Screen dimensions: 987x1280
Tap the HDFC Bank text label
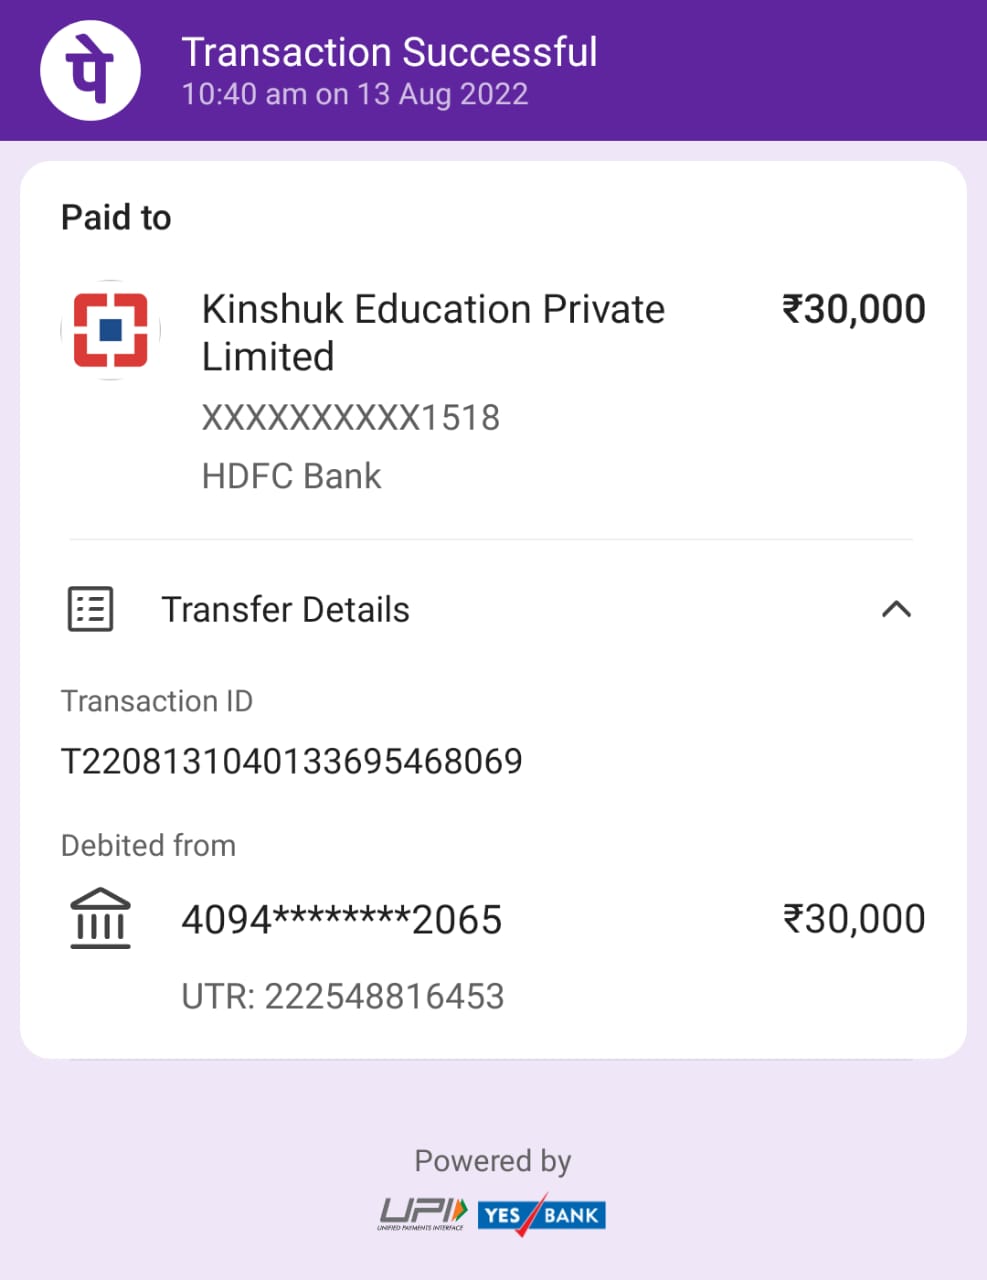[x=291, y=476]
